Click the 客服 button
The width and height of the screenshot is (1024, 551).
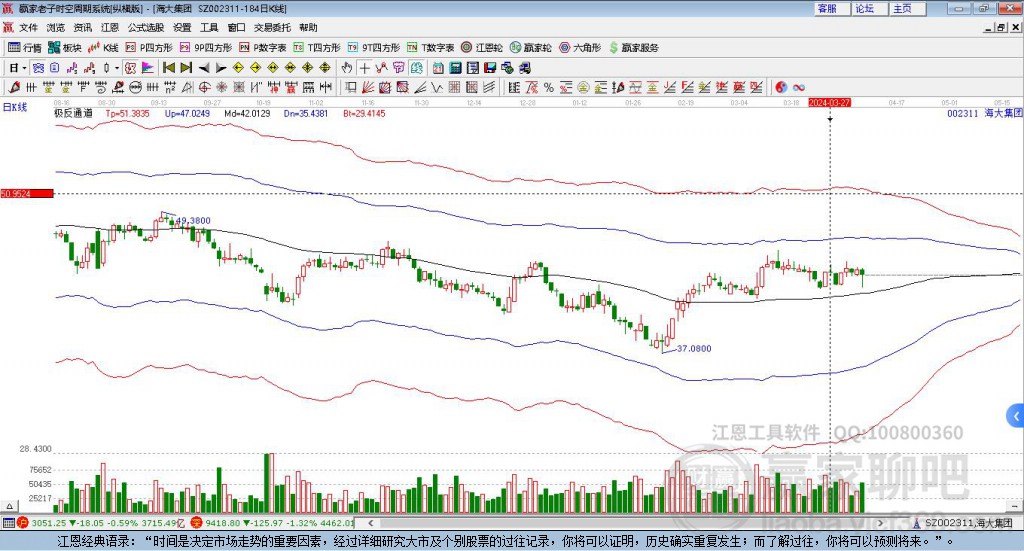tap(831, 8)
